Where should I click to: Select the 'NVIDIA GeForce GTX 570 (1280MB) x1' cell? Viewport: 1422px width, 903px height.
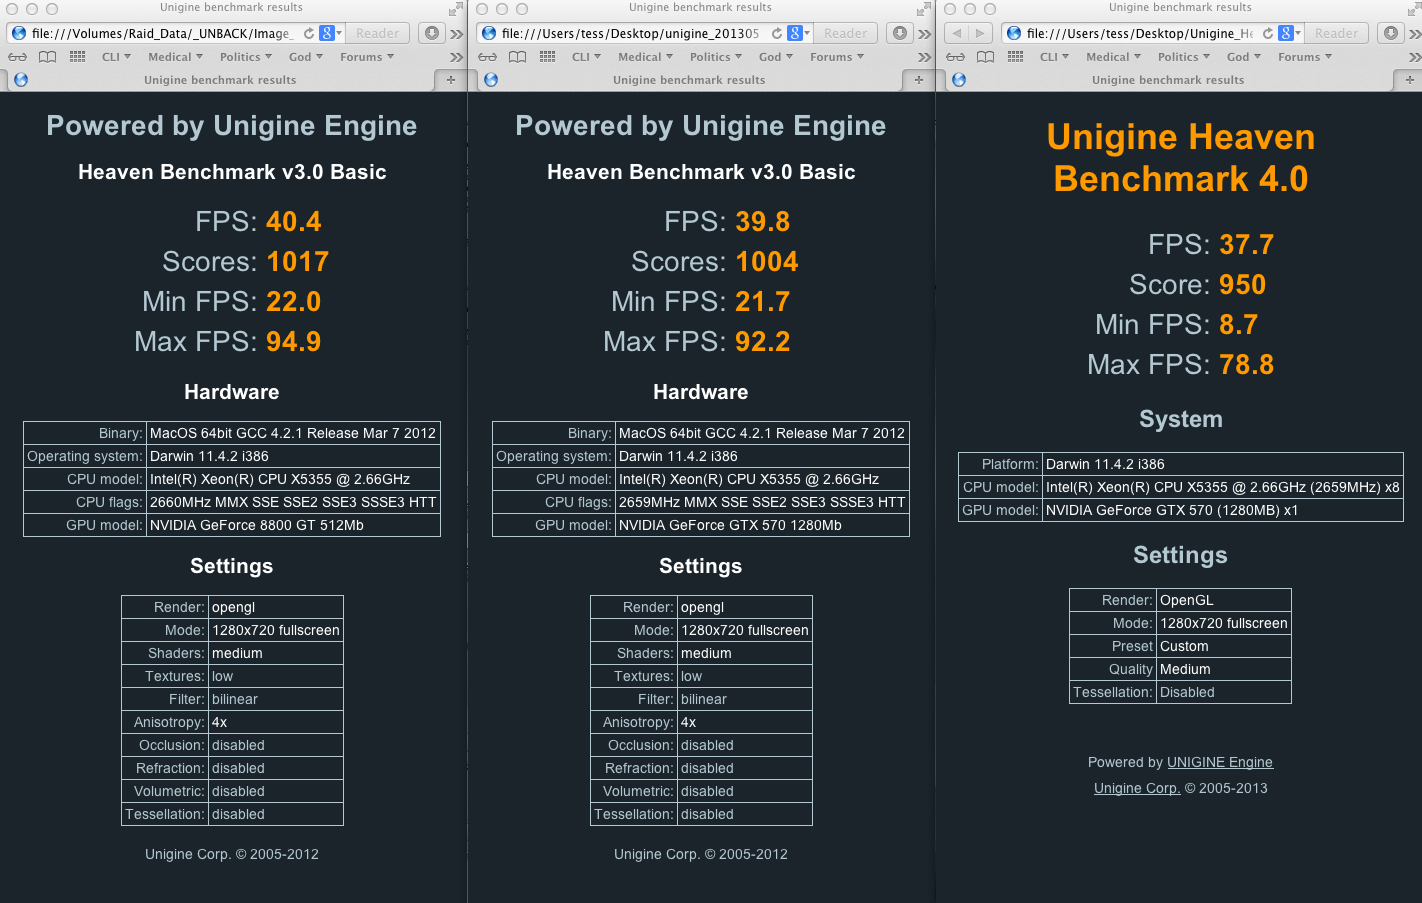tap(1222, 510)
